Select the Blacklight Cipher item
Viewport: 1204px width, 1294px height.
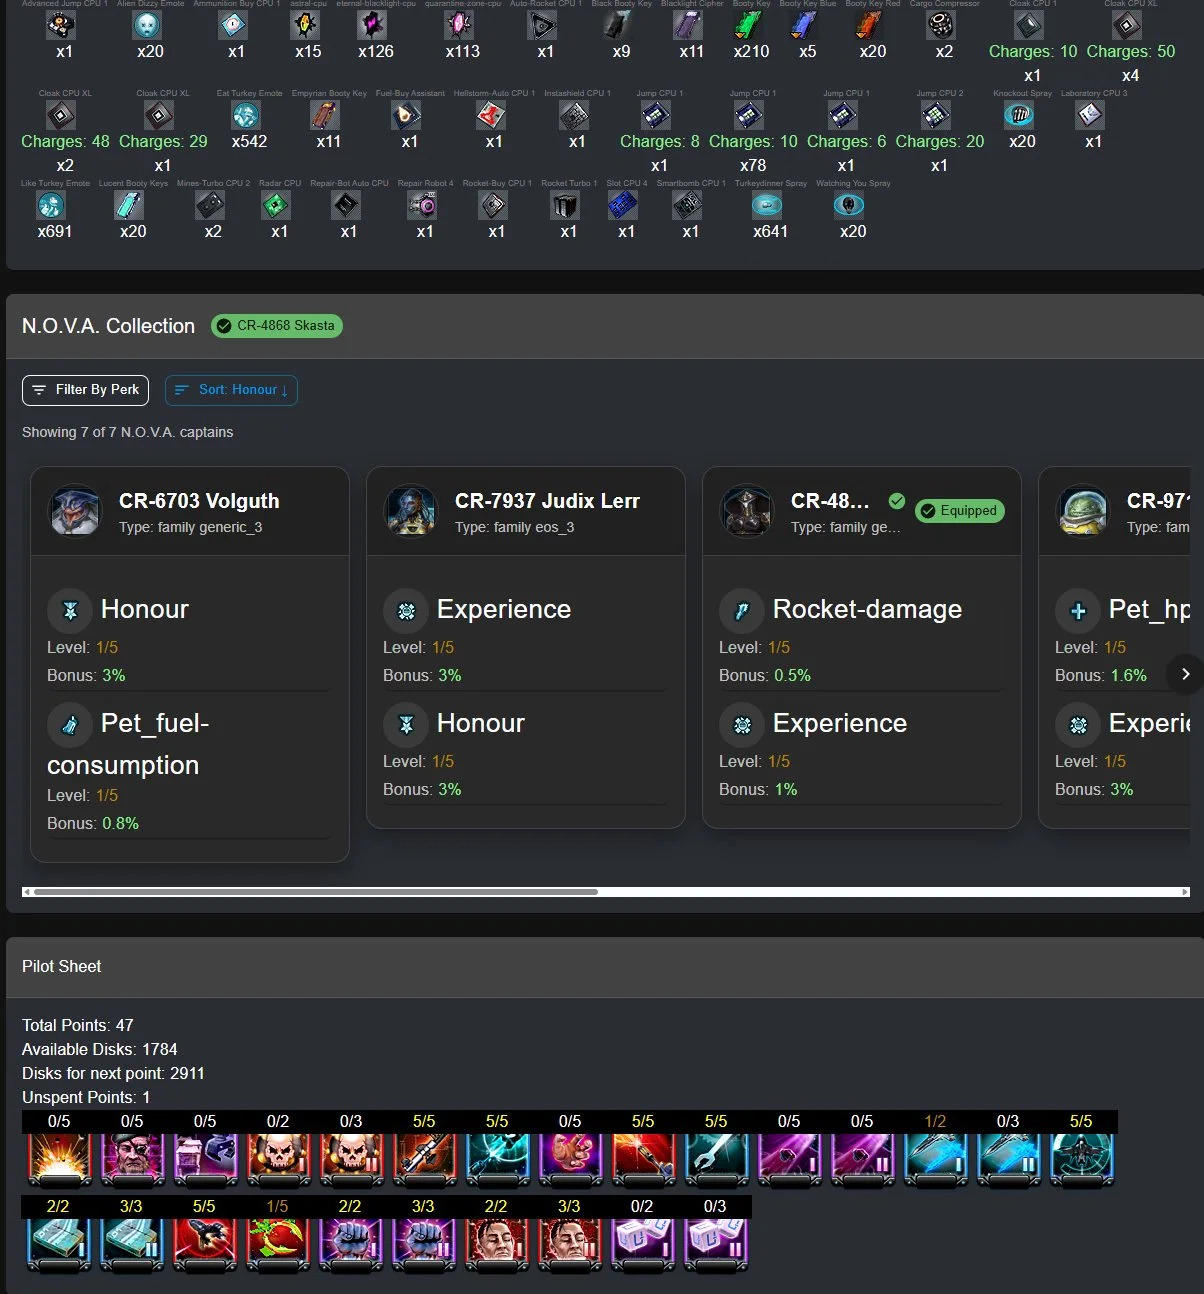[688, 25]
